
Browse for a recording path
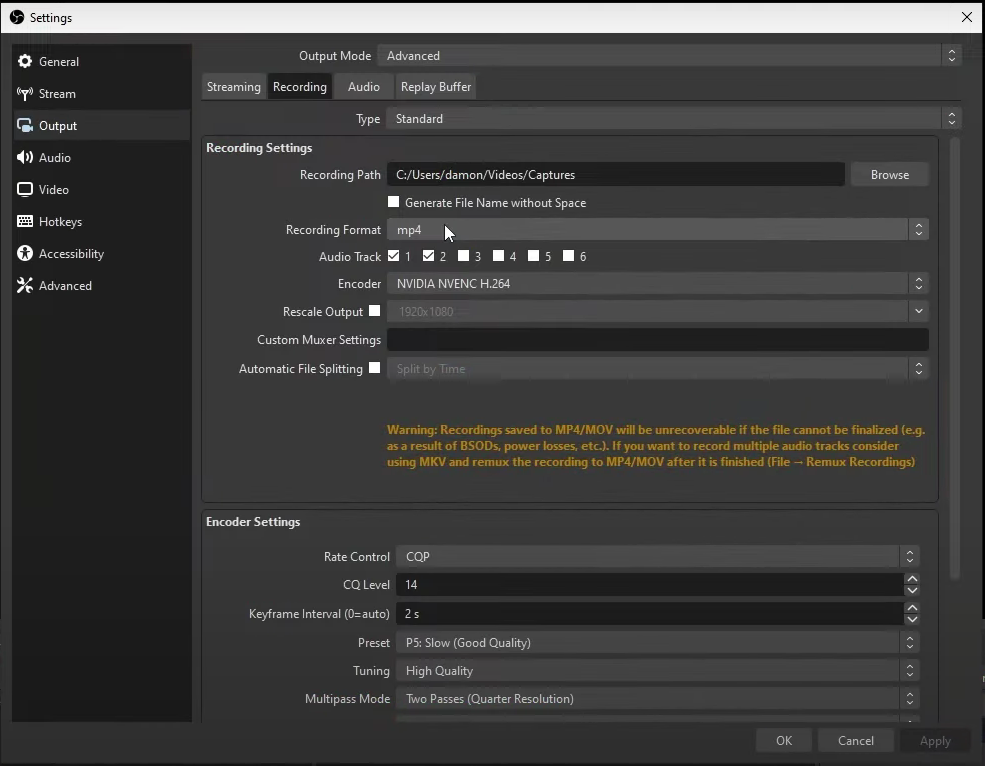889,174
